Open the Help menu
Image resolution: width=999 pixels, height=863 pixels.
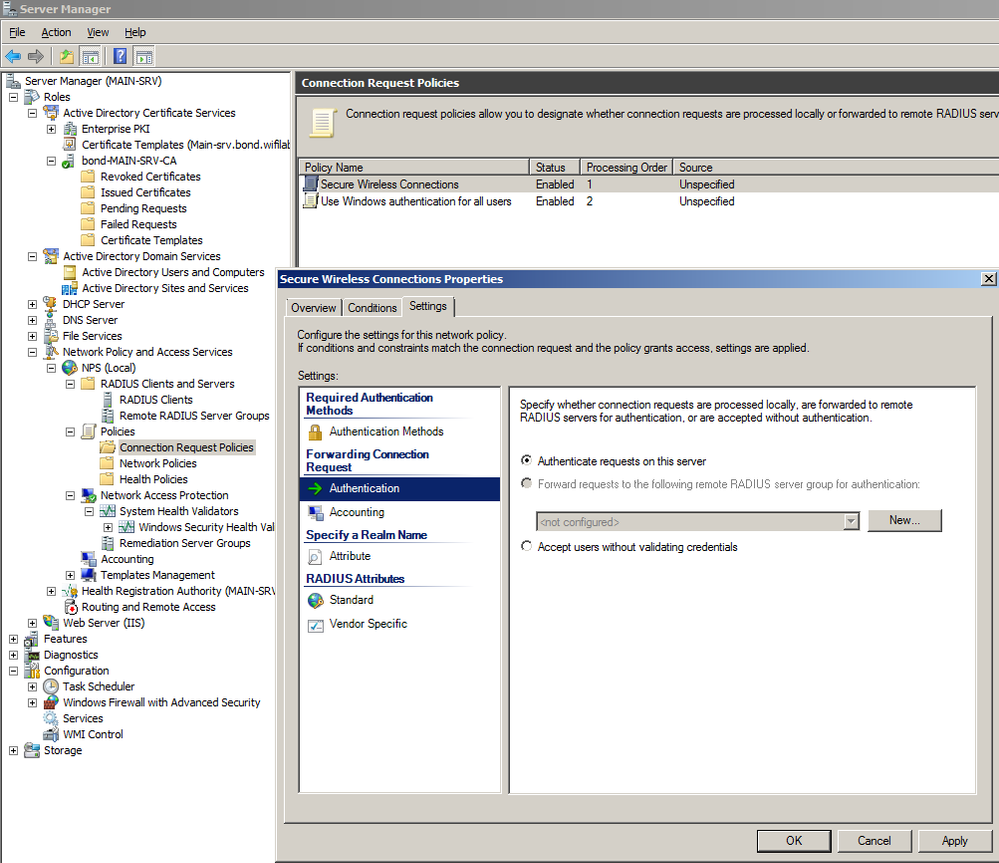pyautogui.click(x=135, y=32)
